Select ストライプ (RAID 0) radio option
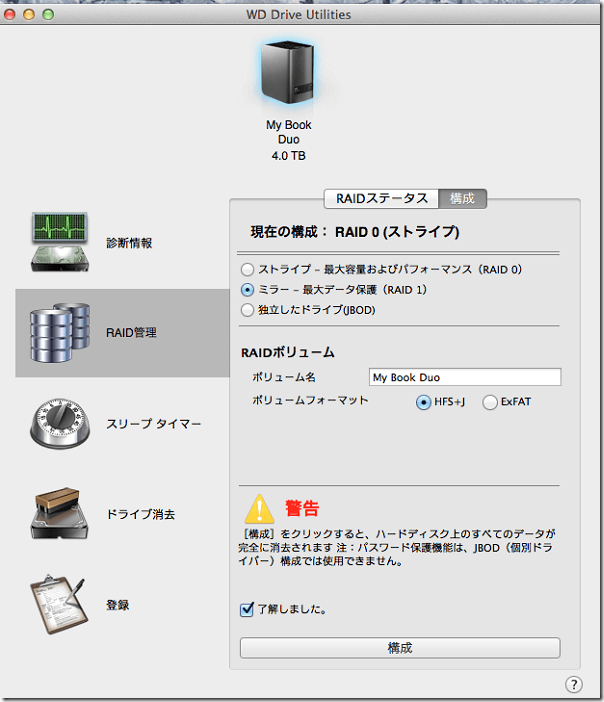Screen dimensions: 604x702 click(x=247, y=269)
